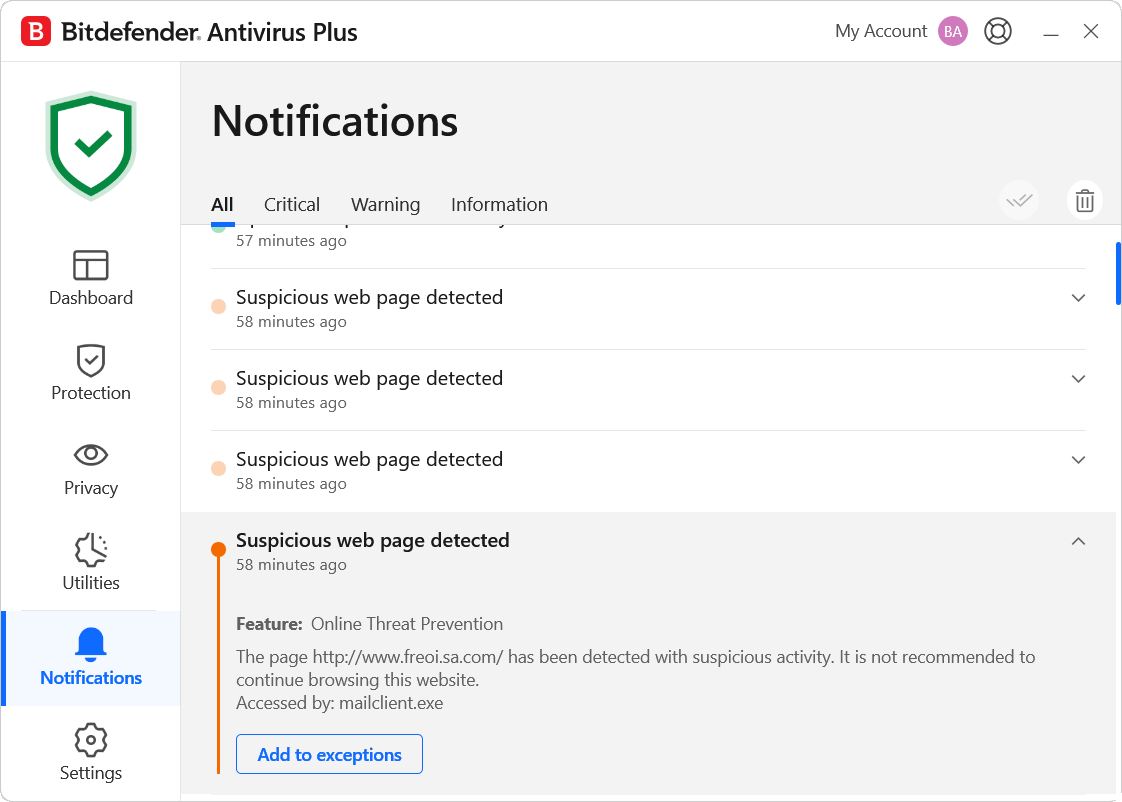Viewport: 1122px width, 802px height.
Task: Click the Add to exceptions button
Action: 329,754
